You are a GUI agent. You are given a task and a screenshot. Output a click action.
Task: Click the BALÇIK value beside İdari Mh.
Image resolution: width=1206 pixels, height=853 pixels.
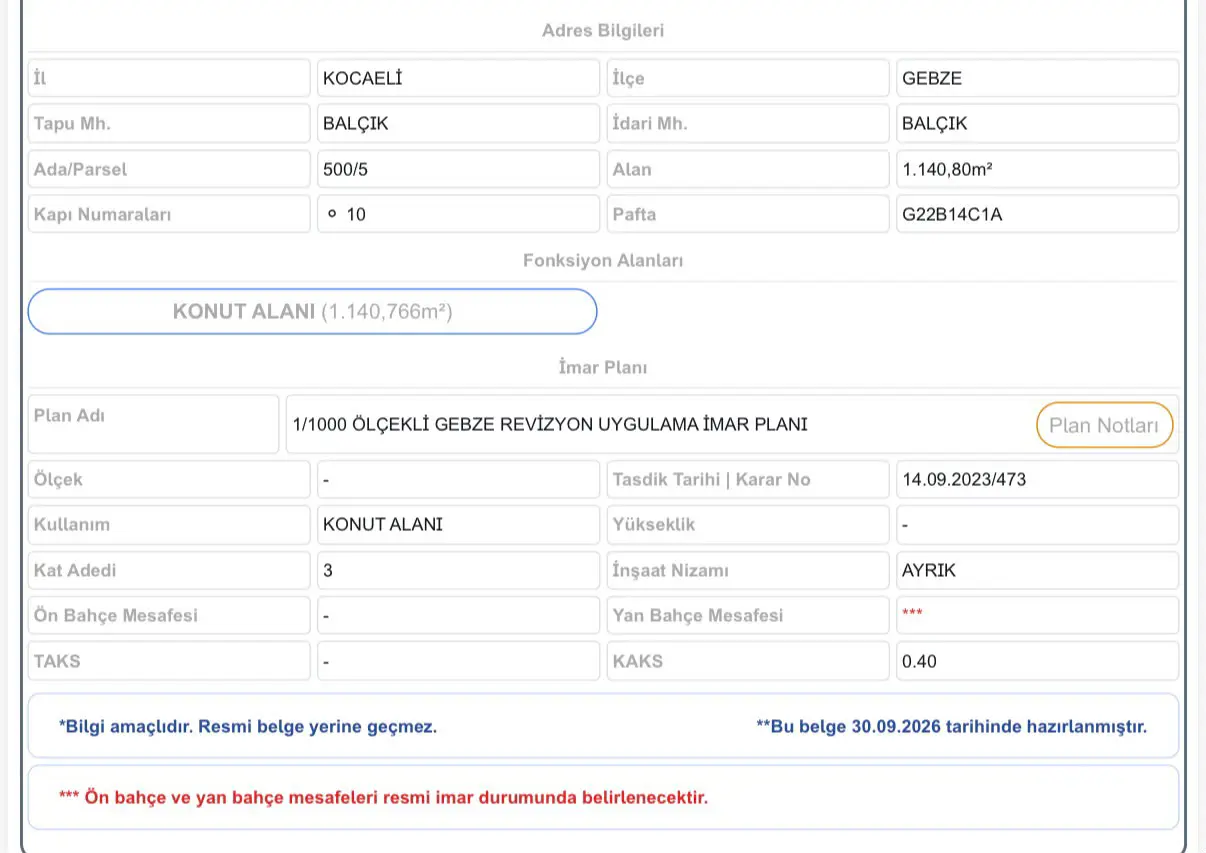[x=934, y=124]
